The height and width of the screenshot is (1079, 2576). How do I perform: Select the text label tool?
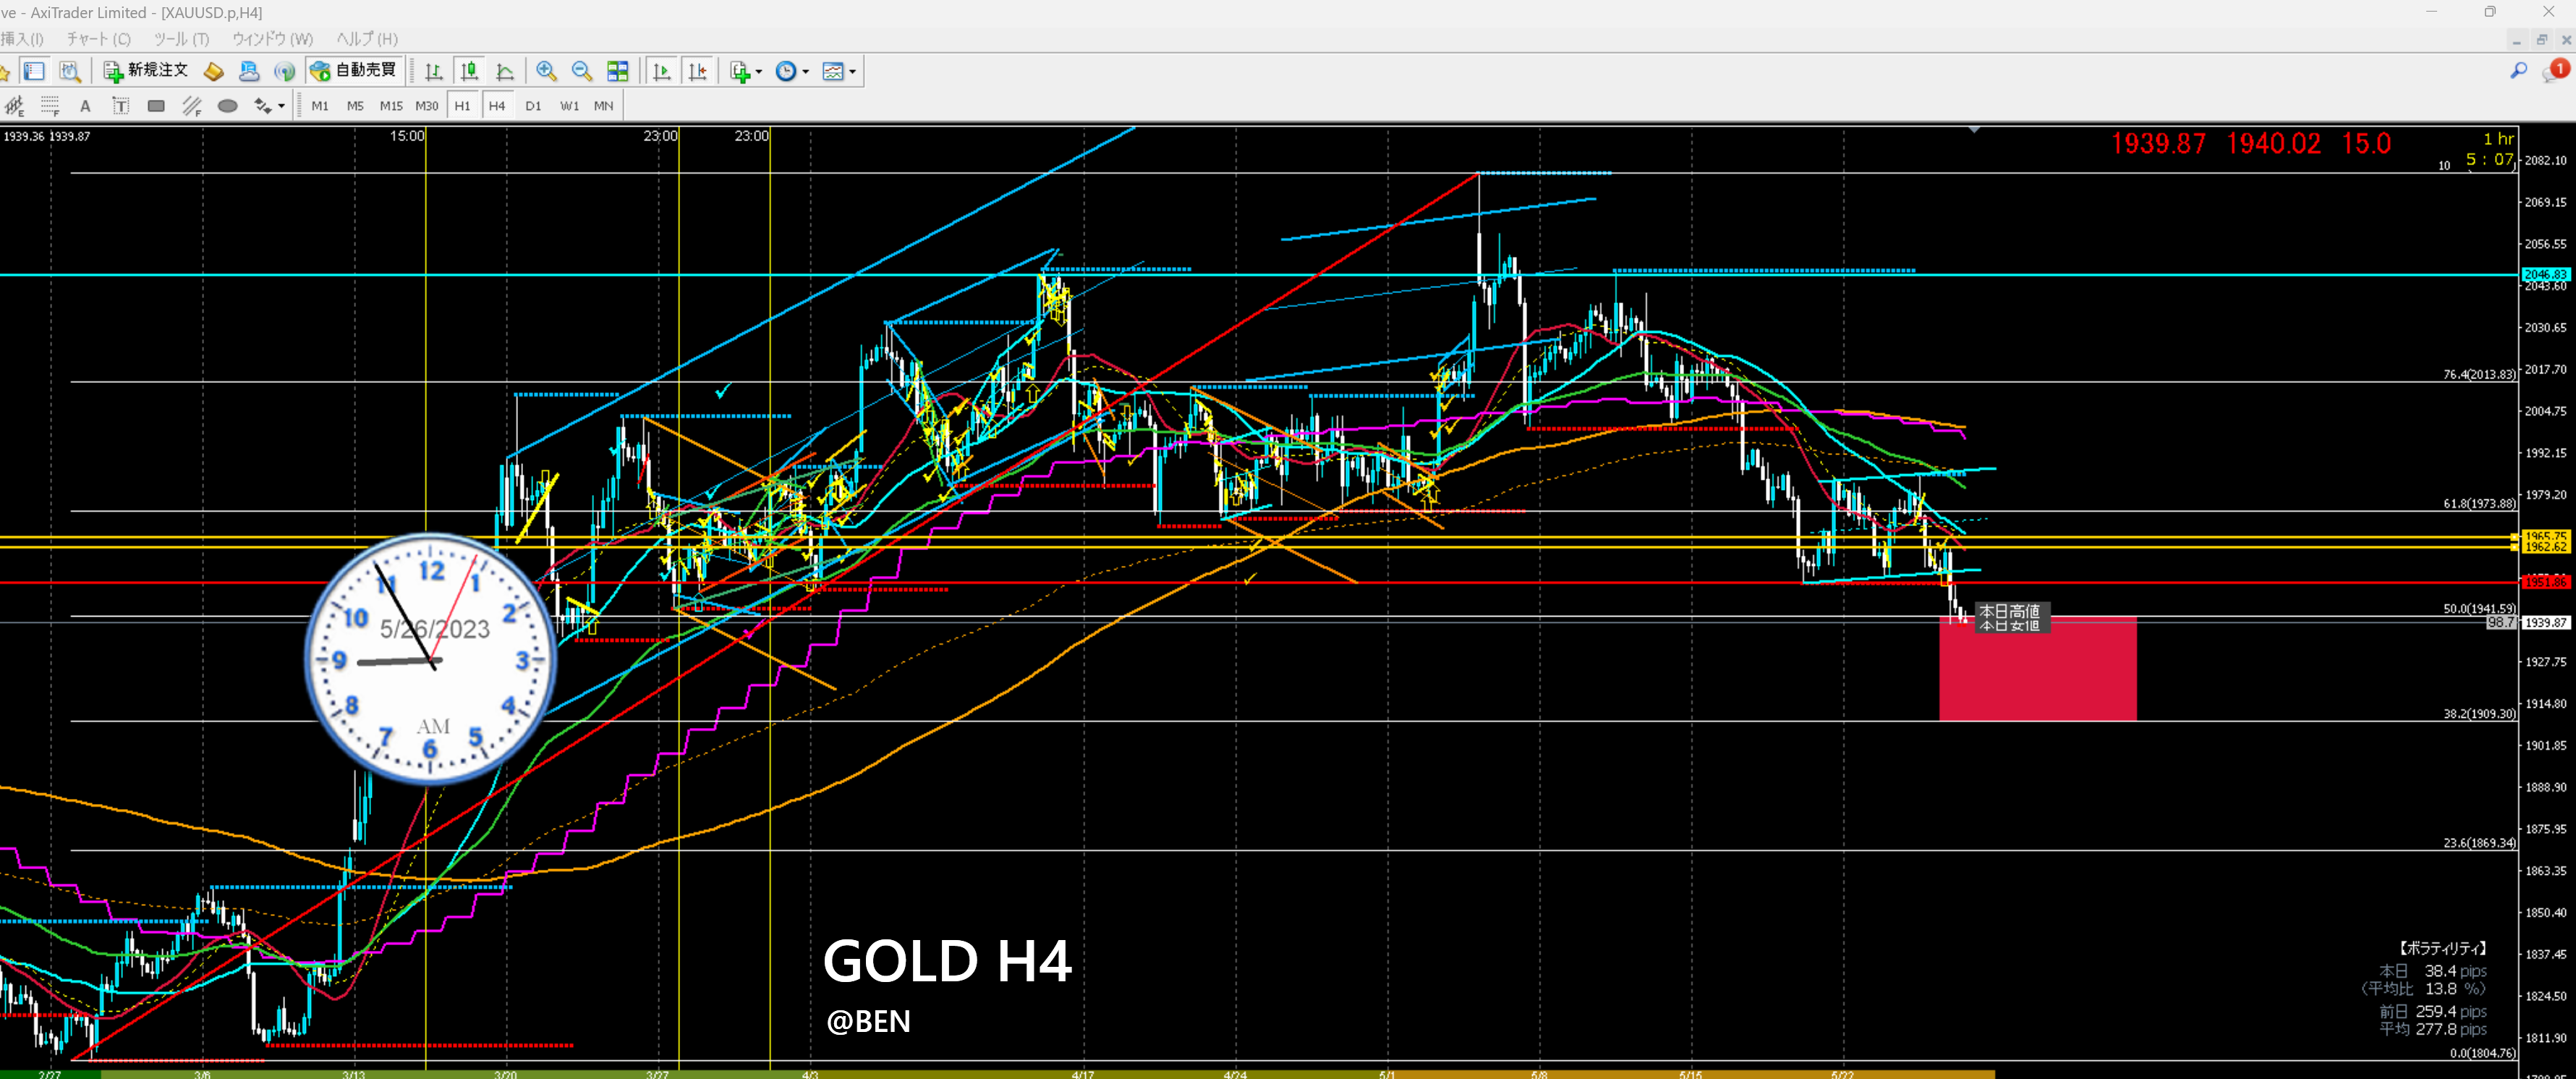pyautogui.click(x=120, y=106)
